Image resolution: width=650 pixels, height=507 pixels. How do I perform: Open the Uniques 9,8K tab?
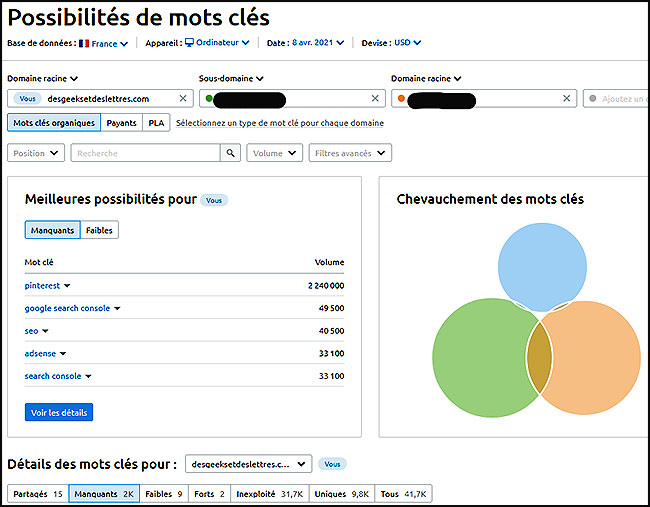(342, 494)
